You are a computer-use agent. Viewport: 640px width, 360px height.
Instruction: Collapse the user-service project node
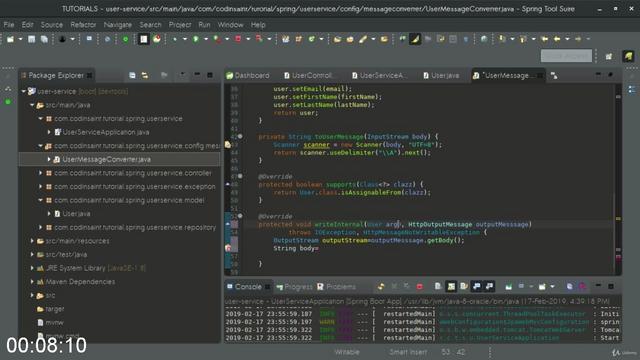pyautogui.click(x=24, y=91)
